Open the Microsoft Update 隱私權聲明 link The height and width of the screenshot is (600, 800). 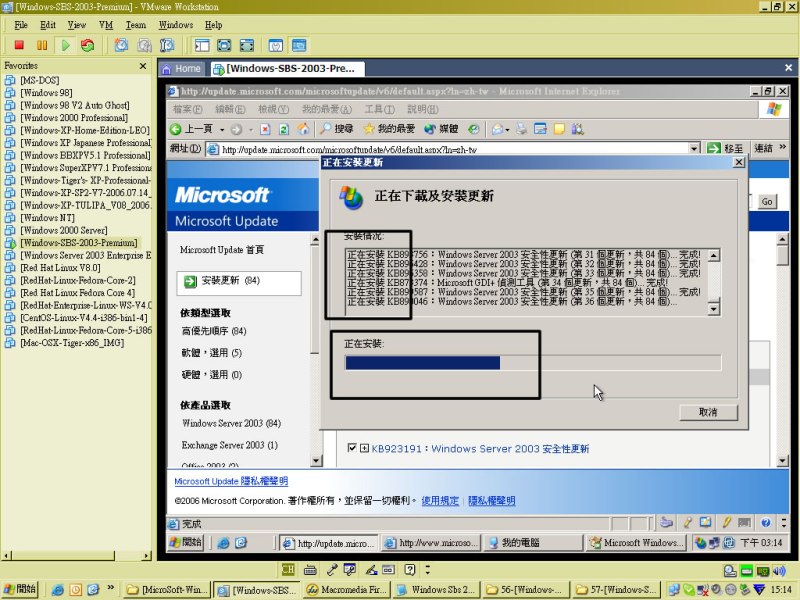coord(231,481)
